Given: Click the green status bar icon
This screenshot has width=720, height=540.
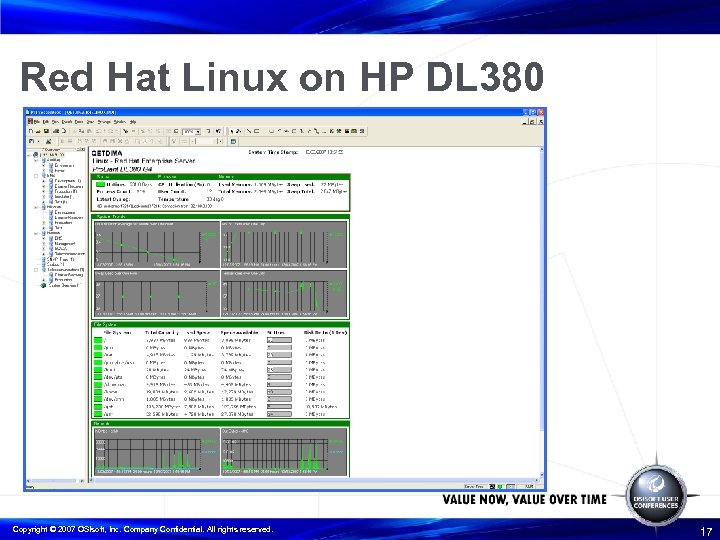Looking at the screenshot, I should pyautogui.click(x=500, y=487).
